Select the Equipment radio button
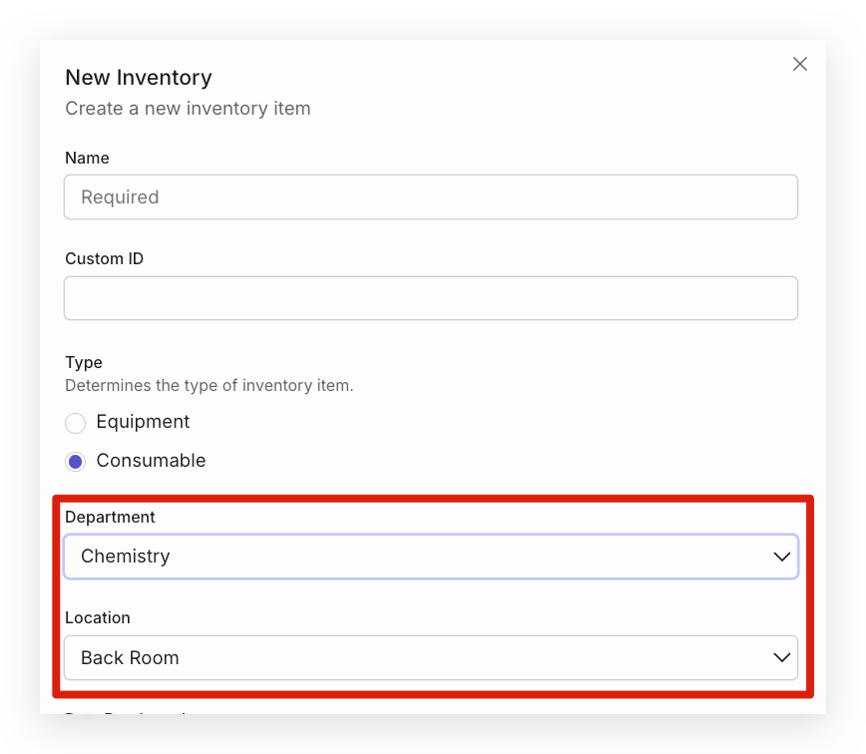866x754 pixels. (75, 423)
